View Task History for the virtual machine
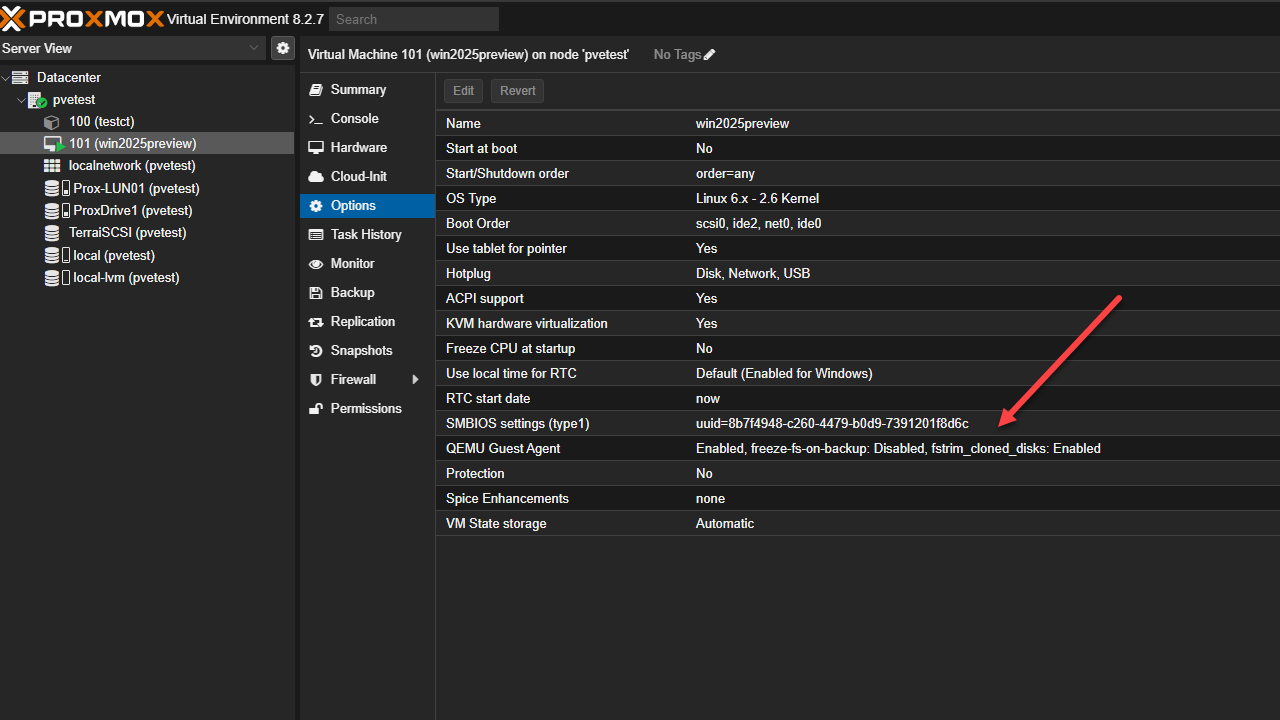This screenshot has height=720, width=1280. coord(367,234)
